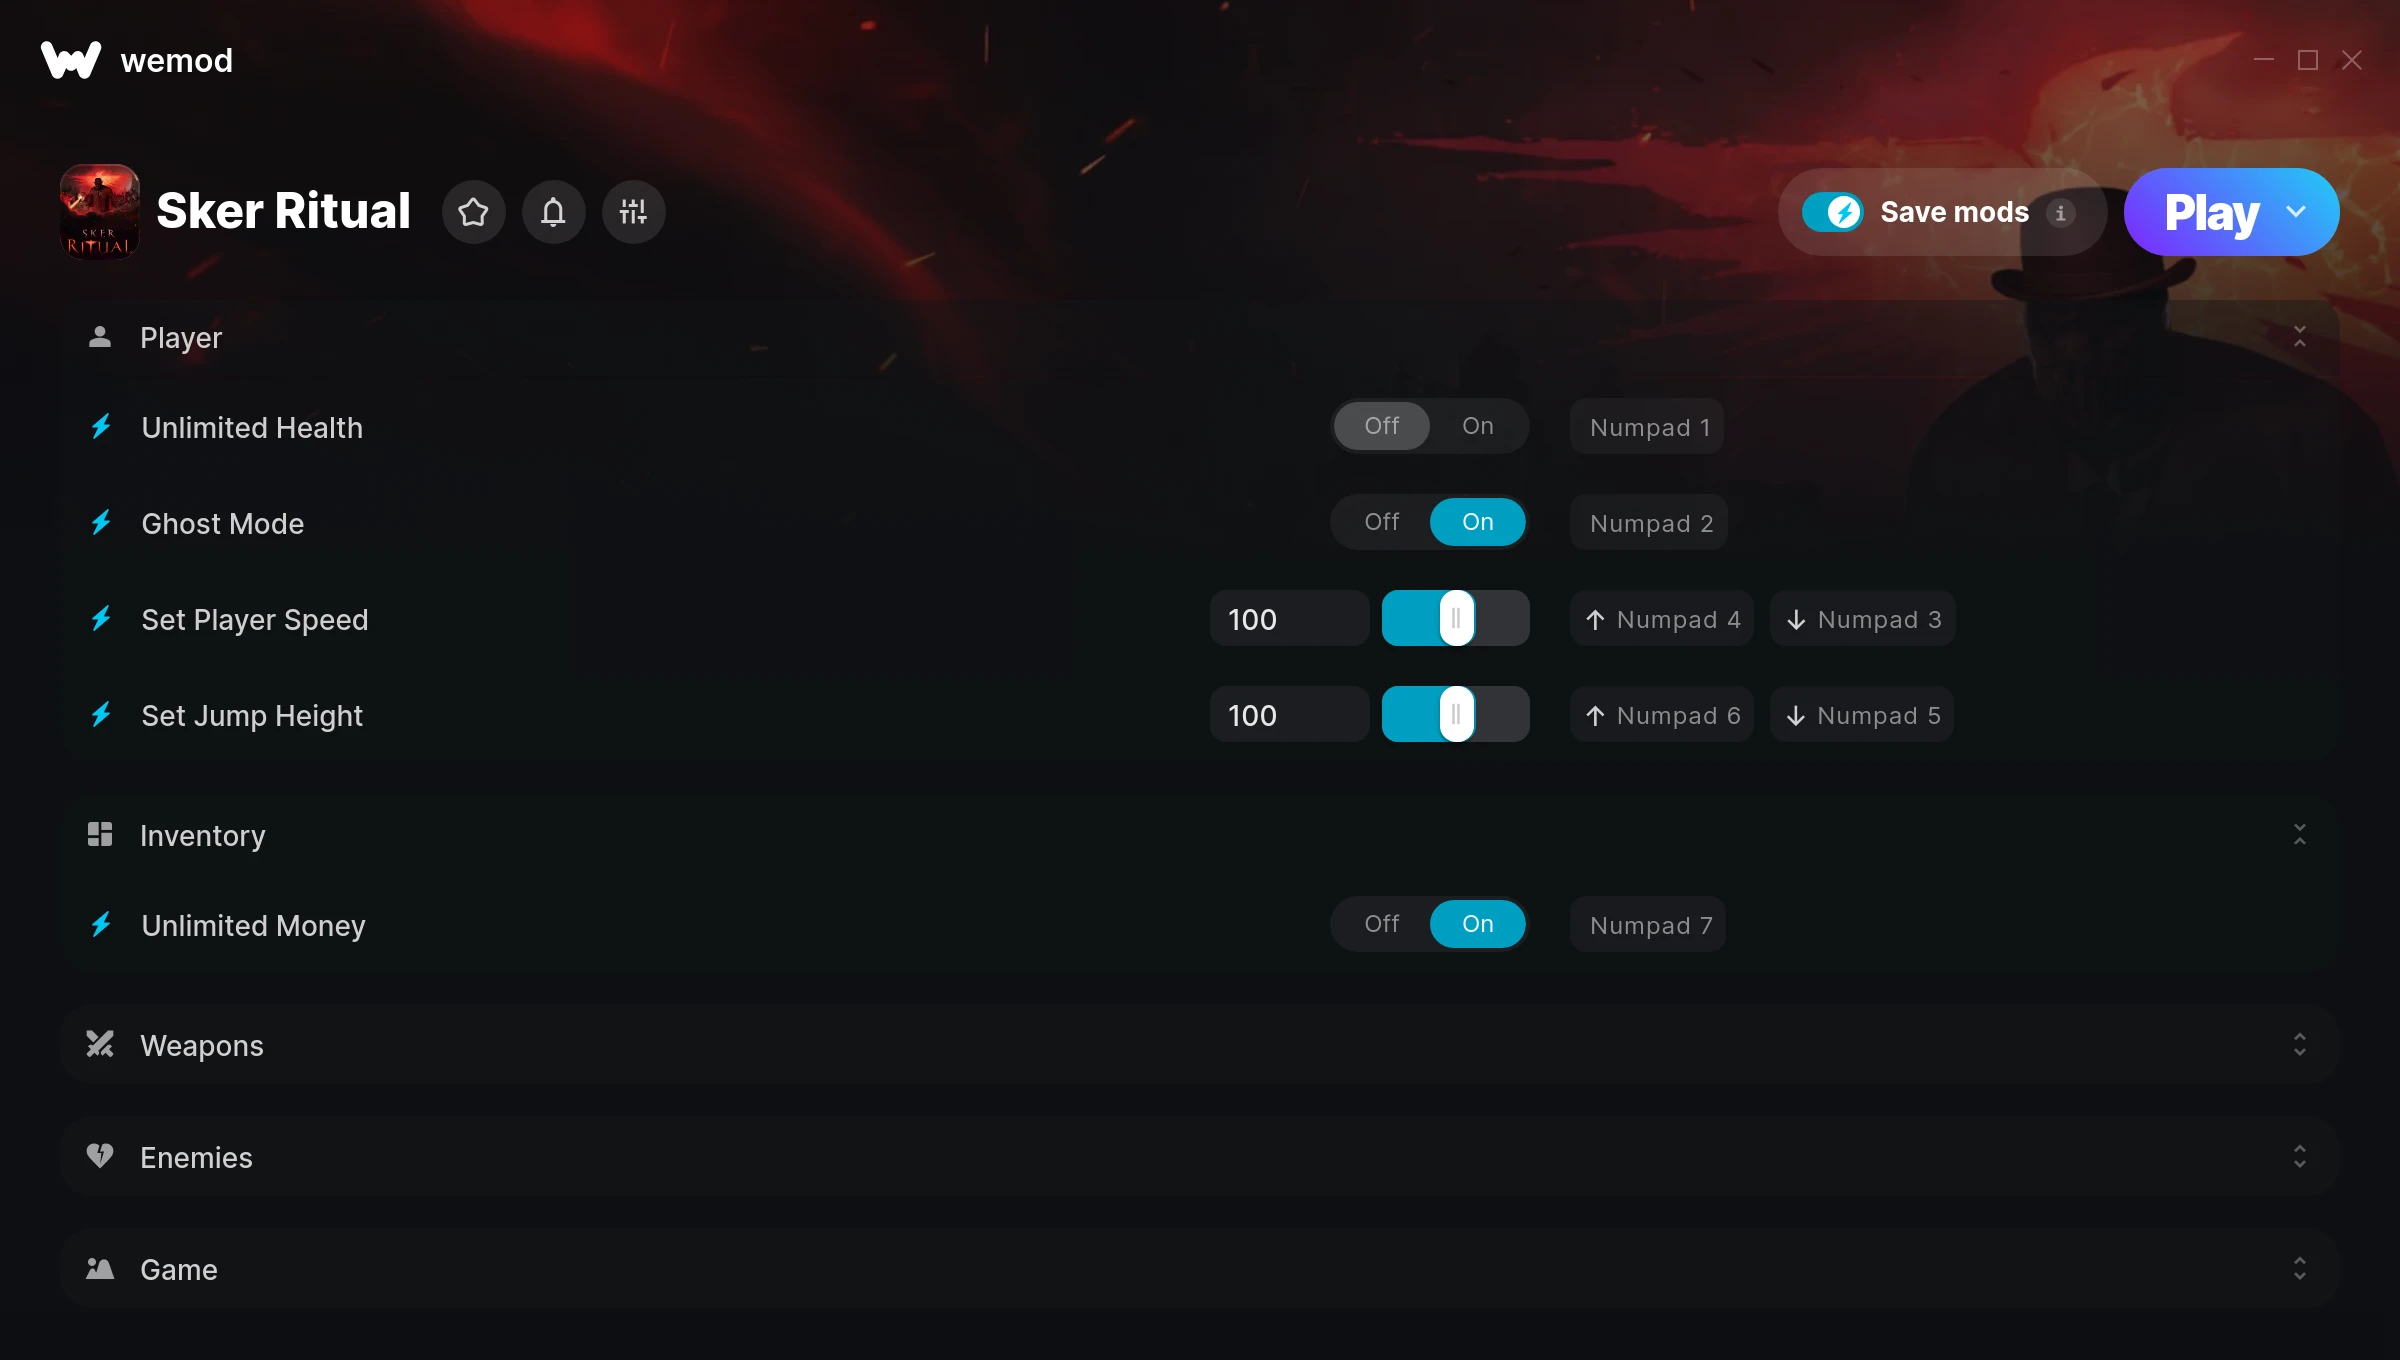Click the Sker Ritual game thumbnail
The width and height of the screenshot is (2400, 1360).
point(99,212)
